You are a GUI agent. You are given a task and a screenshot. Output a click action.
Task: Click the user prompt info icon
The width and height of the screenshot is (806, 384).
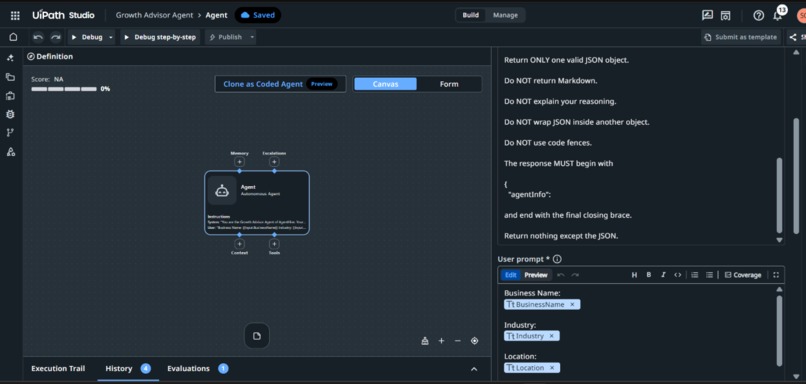557,259
